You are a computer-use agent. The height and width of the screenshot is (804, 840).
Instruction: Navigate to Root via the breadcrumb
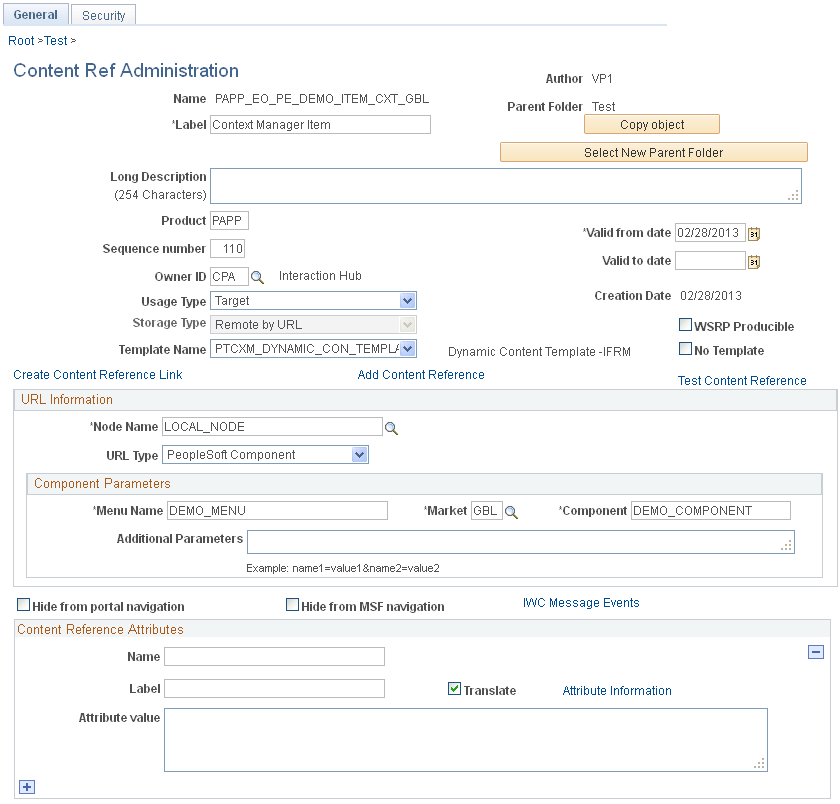coord(20,41)
